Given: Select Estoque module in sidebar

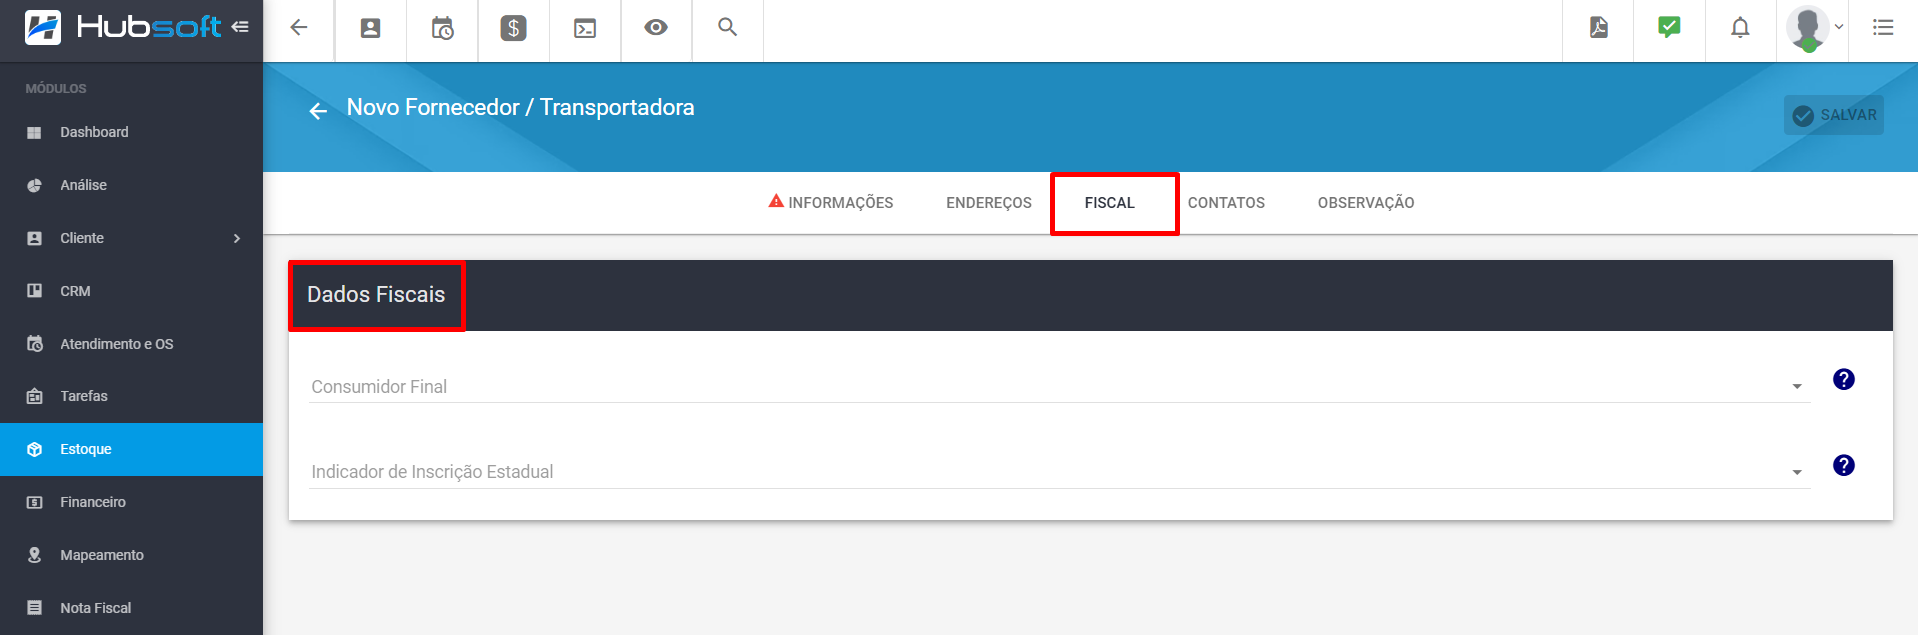Looking at the screenshot, I should click(x=131, y=449).
